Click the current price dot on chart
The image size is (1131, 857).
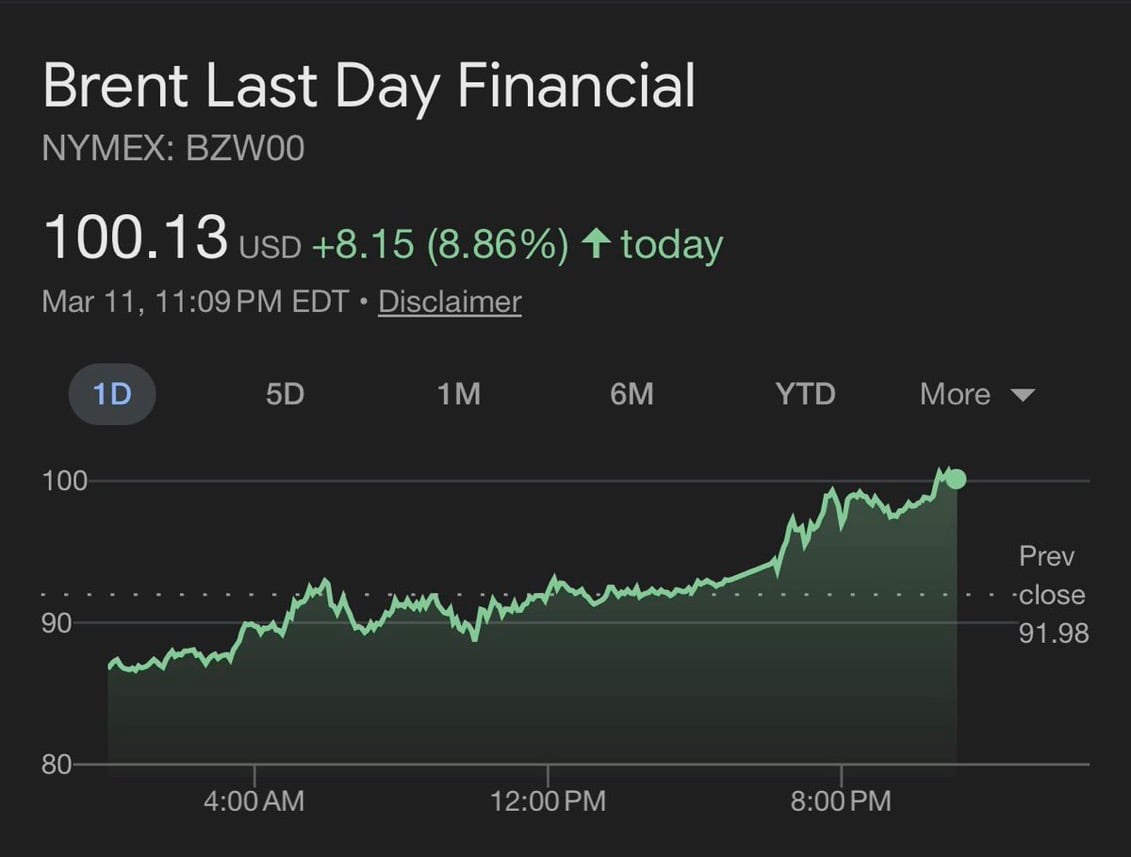[956, 479]
